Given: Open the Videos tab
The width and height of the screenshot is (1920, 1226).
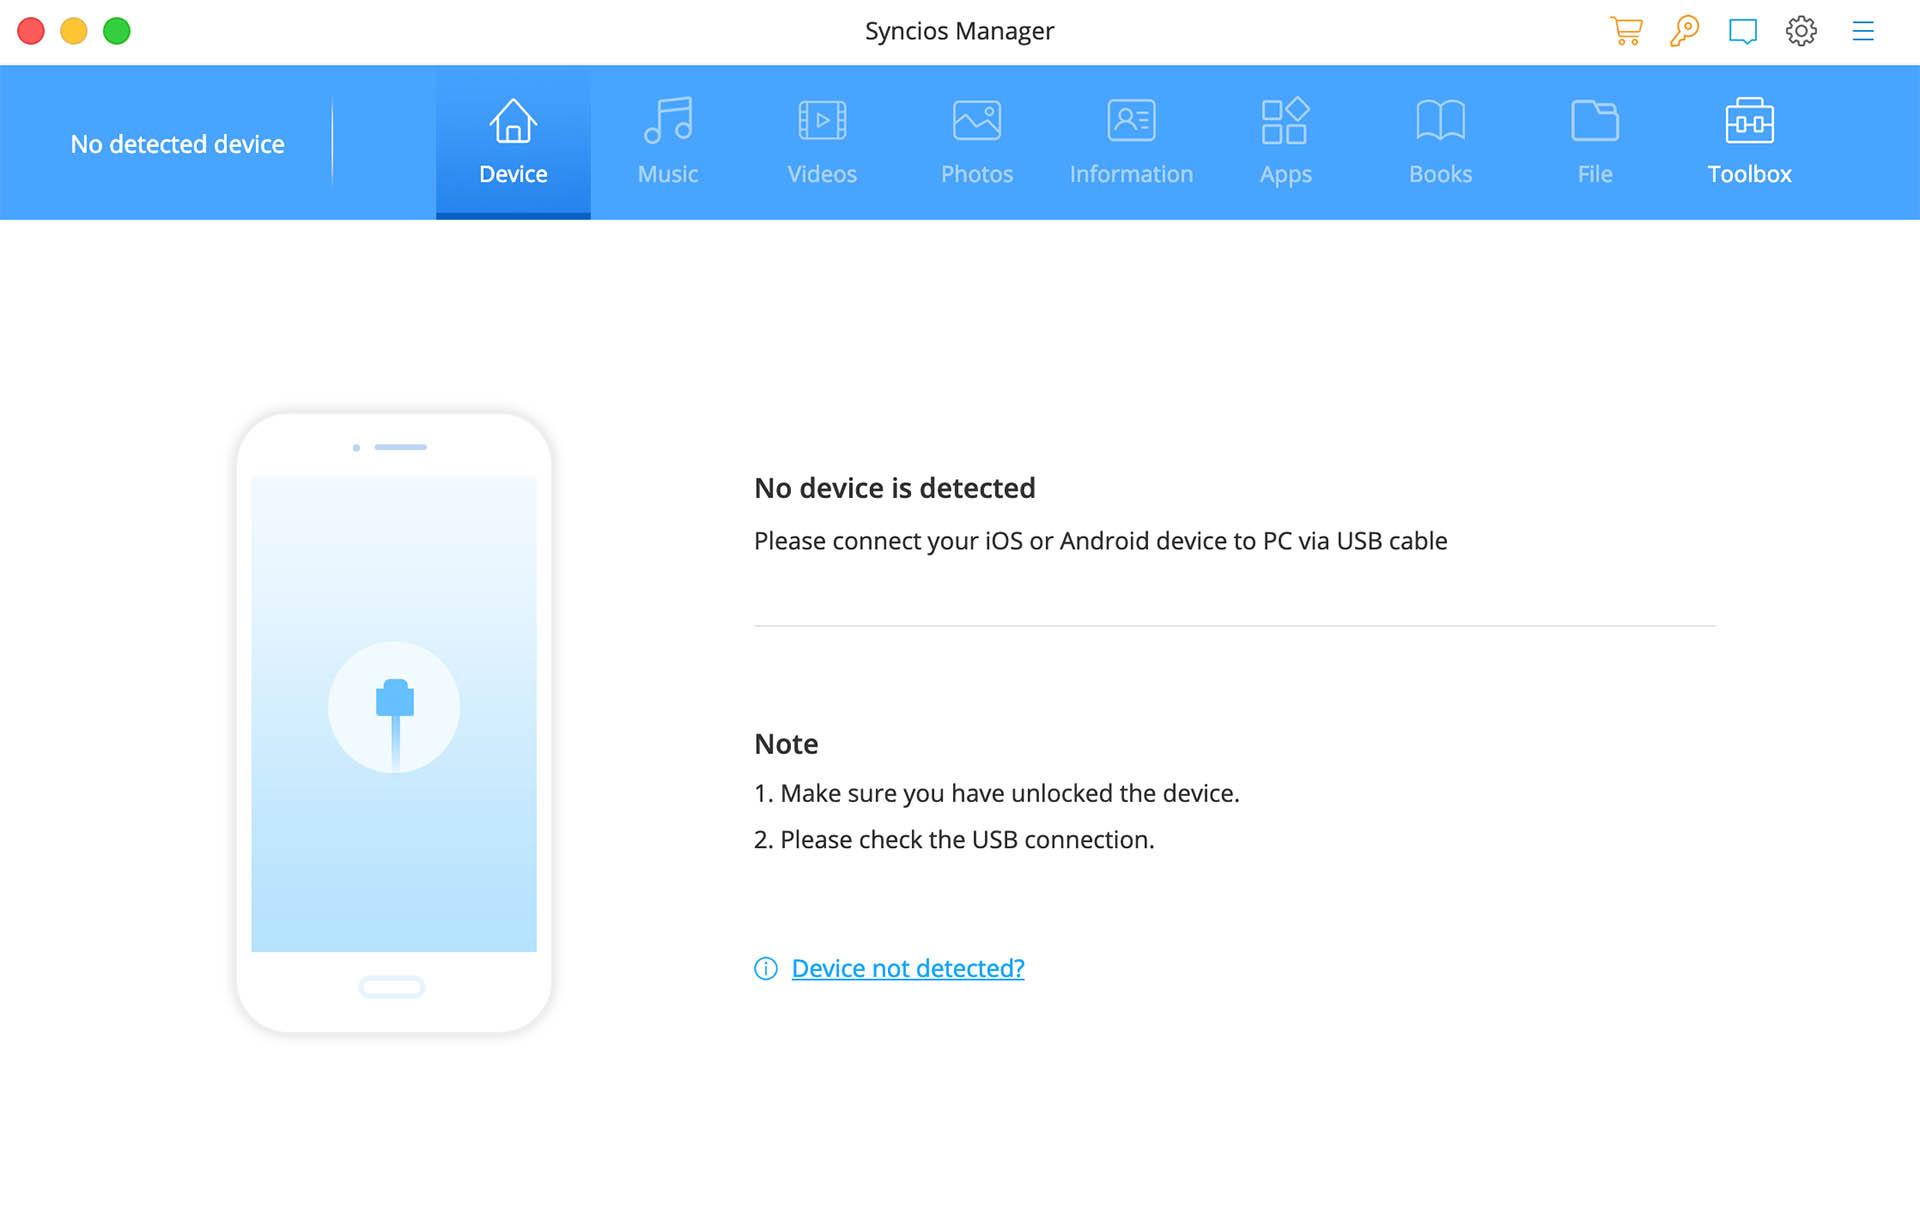Looking at the screenshot, I should (822, 142).
